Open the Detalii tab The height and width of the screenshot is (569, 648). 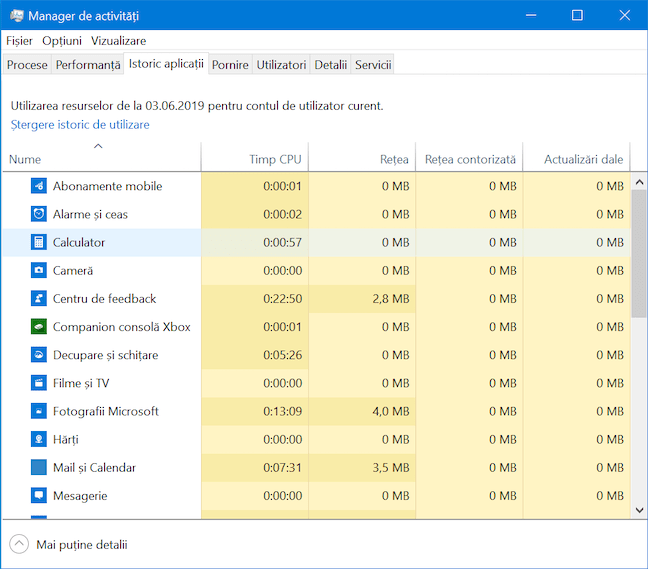pos(331,65)
